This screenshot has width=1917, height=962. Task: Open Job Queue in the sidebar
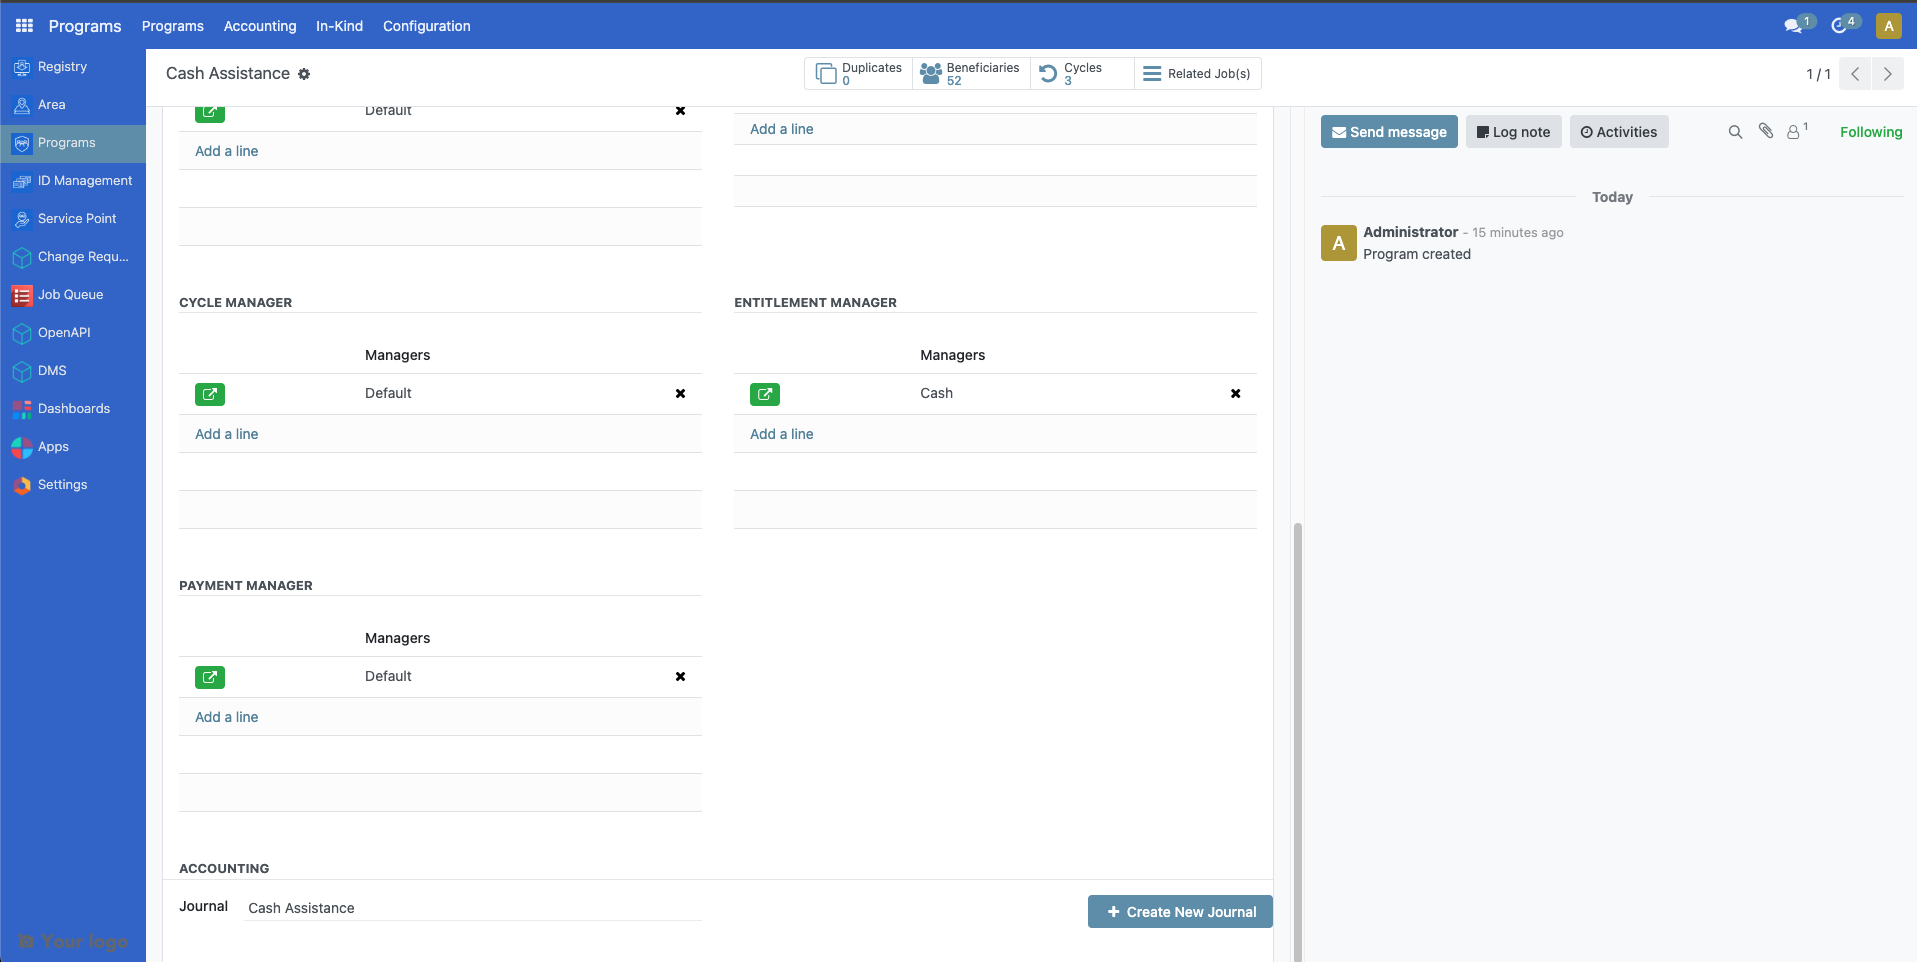[x=71, y=294]
